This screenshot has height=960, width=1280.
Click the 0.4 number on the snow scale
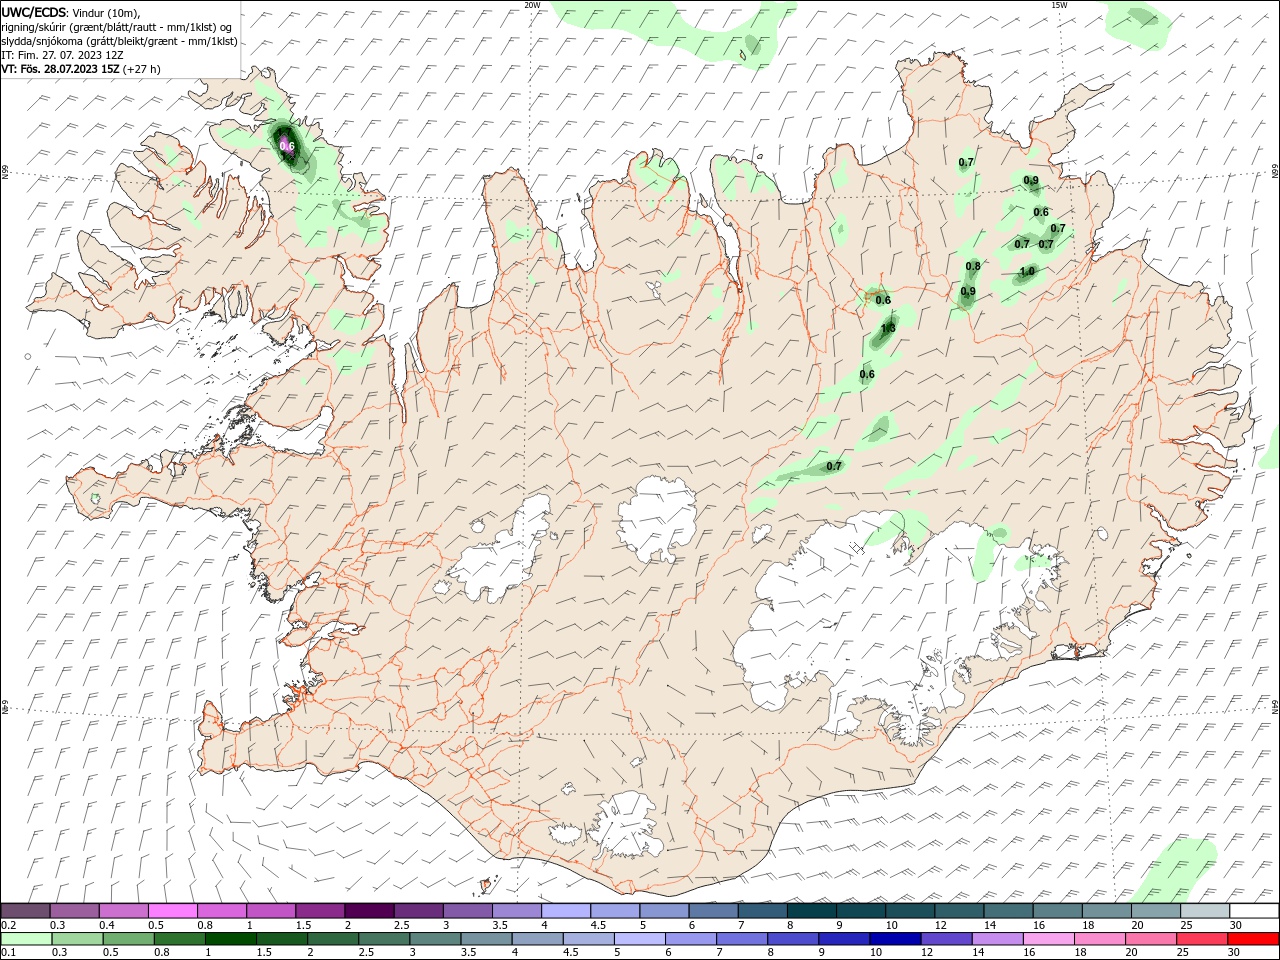point(107,925)
